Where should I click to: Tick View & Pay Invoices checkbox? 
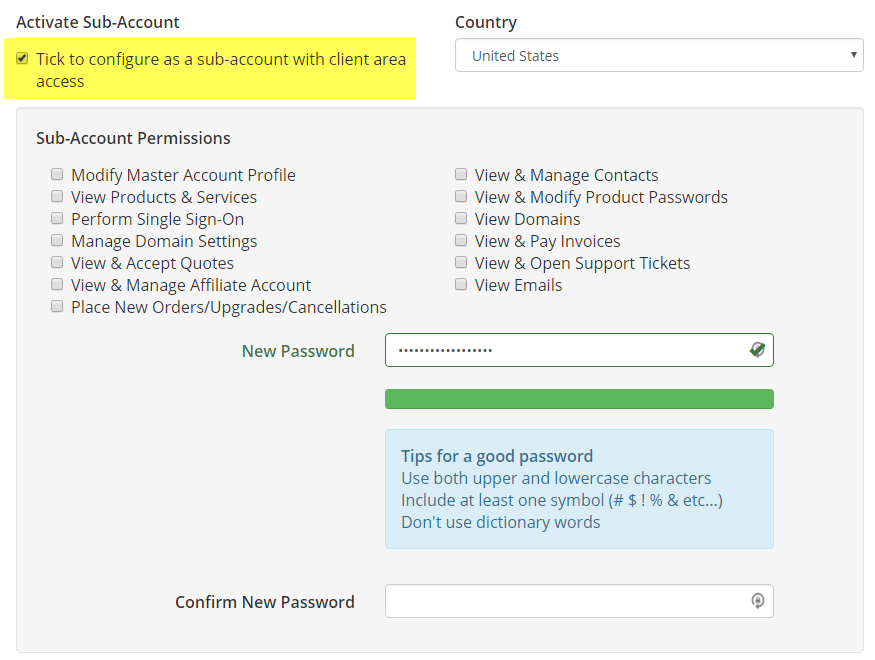pos(461,240)
